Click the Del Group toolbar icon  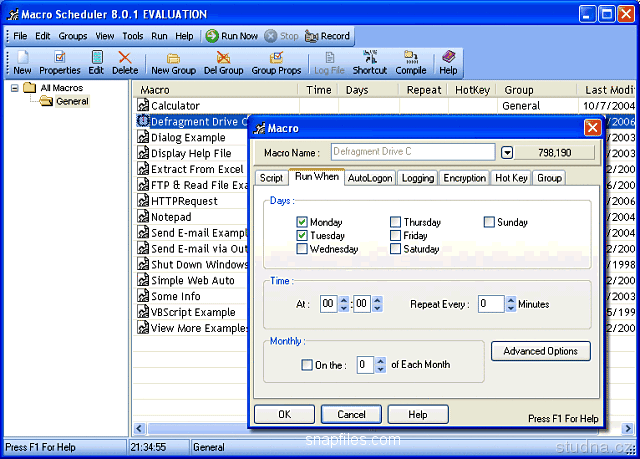(x=223, y=63)
